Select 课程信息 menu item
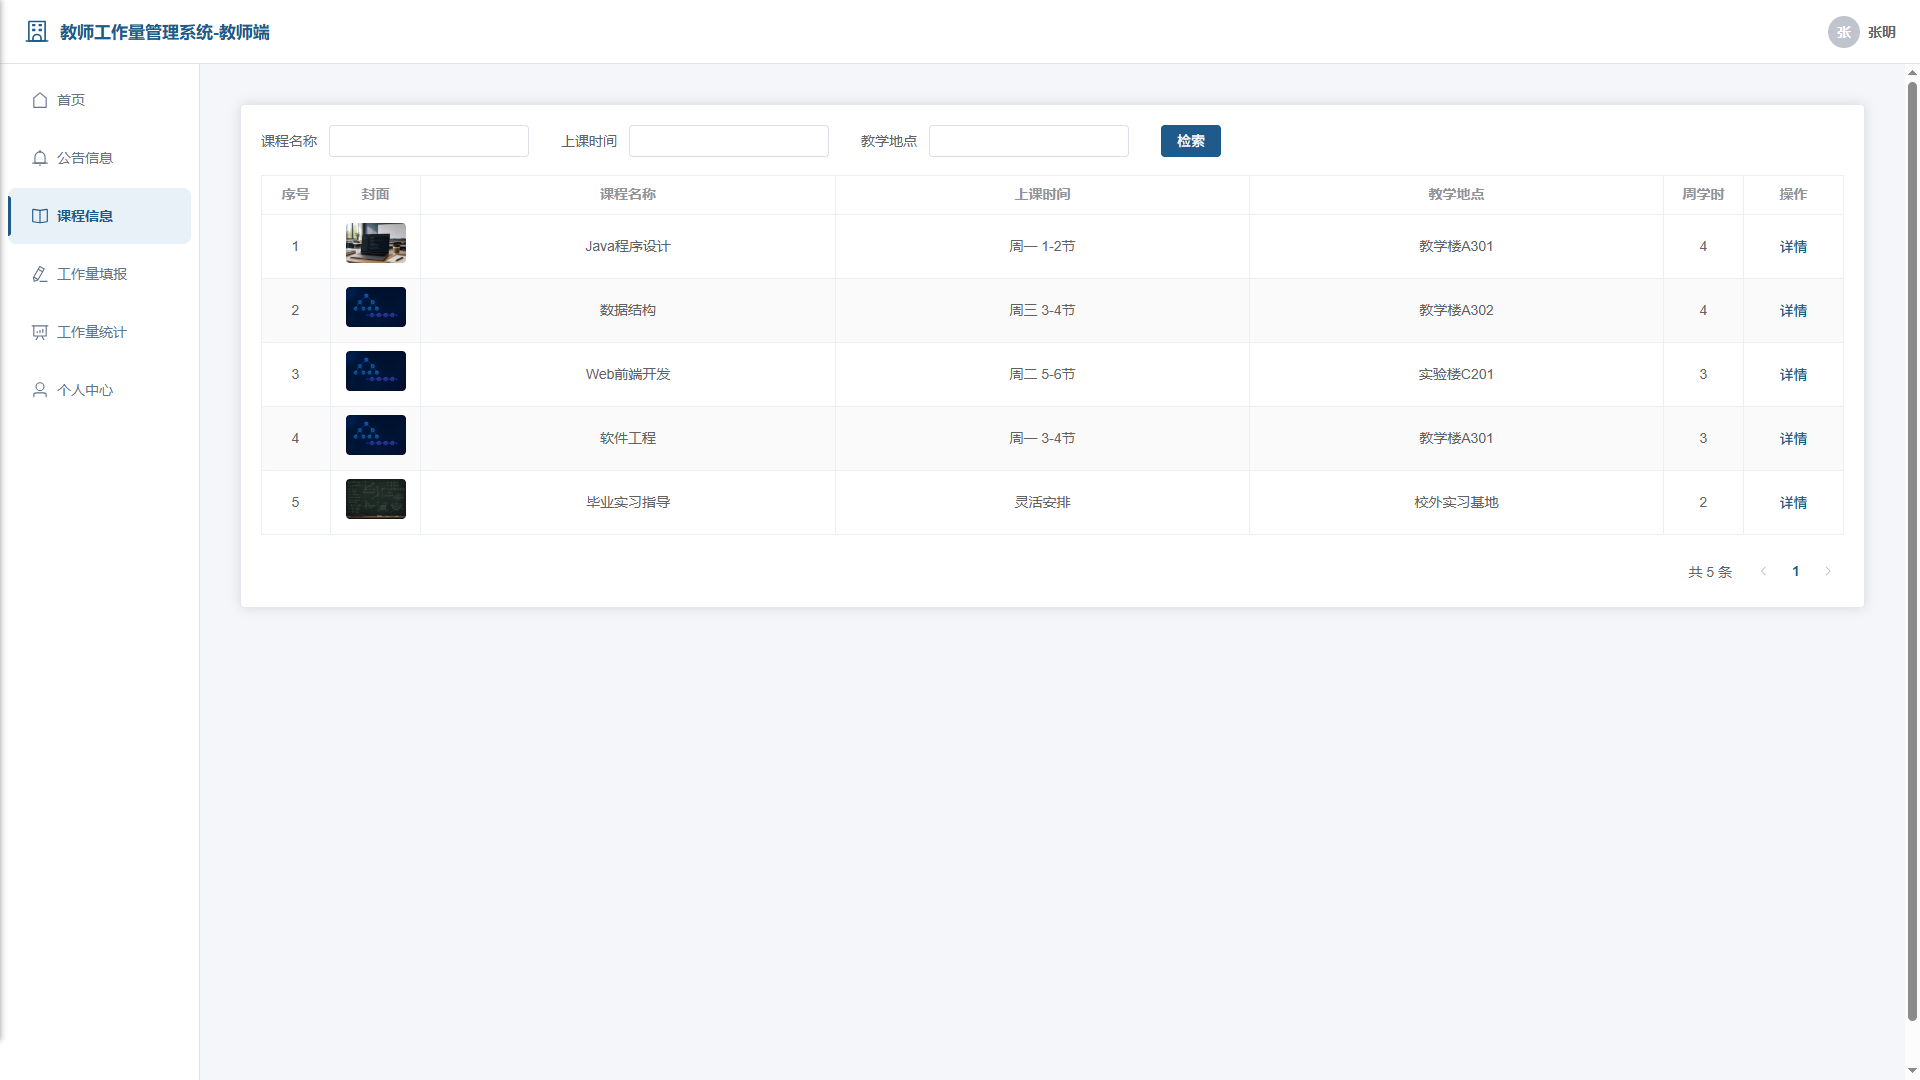 (x=99, y=216)
